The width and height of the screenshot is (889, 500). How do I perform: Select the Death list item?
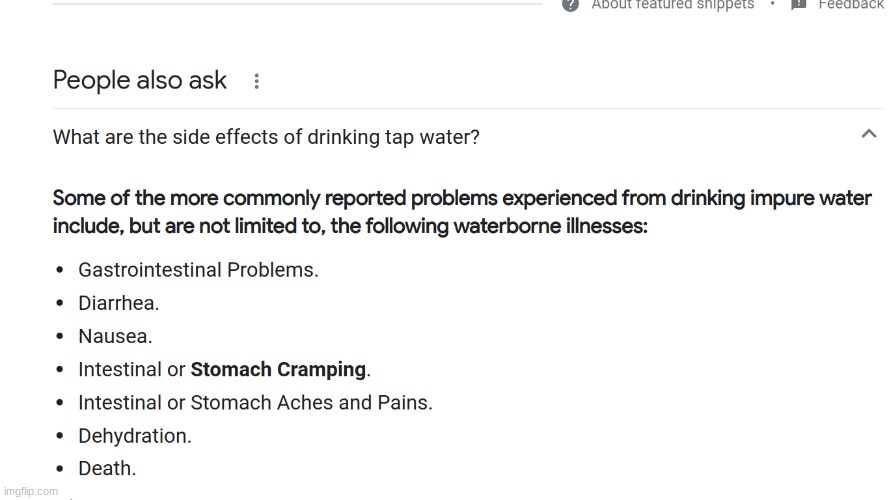107,469
